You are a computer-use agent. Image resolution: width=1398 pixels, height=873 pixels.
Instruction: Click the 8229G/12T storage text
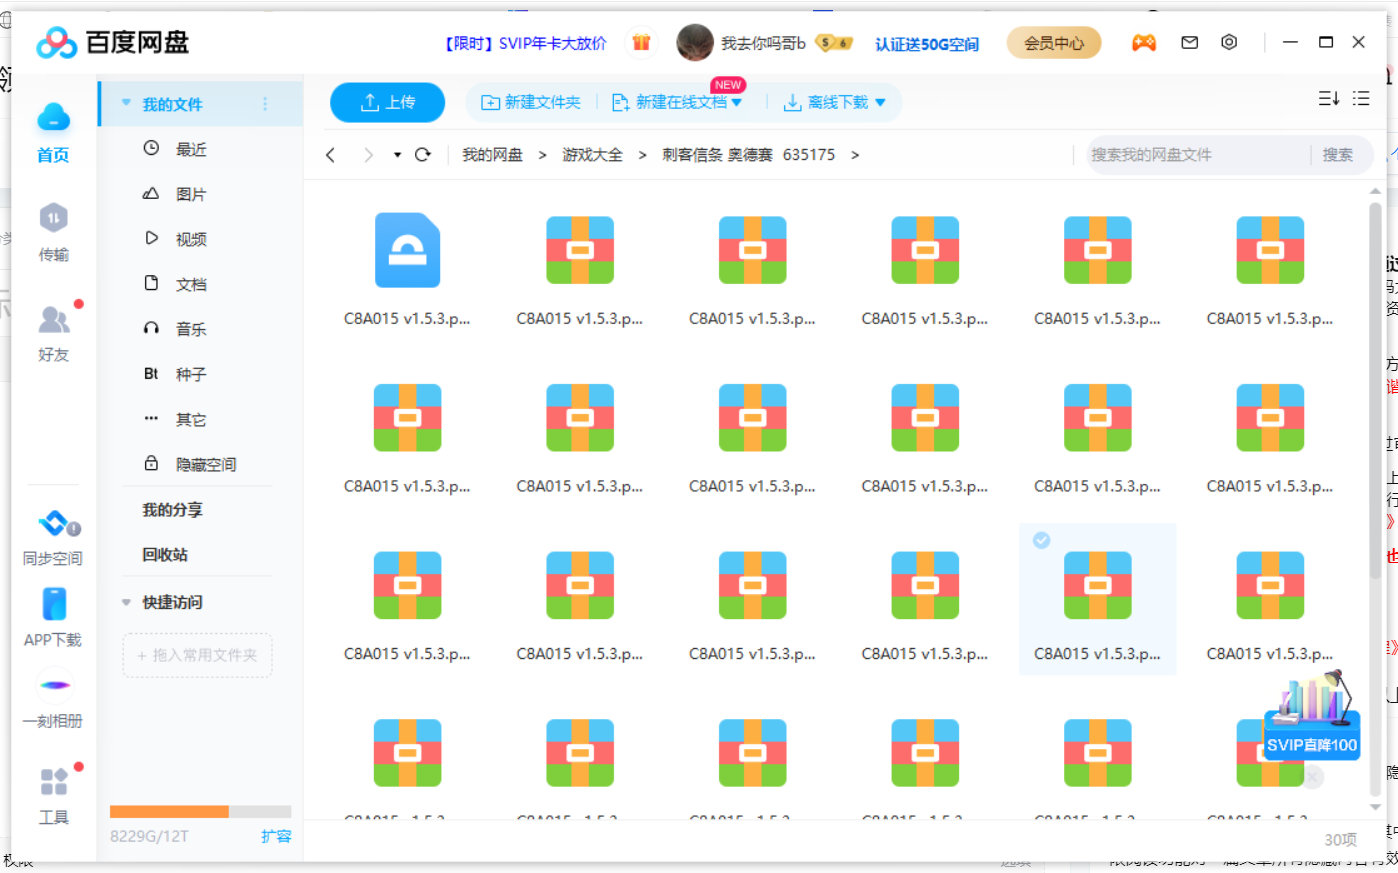coord(149,836)
